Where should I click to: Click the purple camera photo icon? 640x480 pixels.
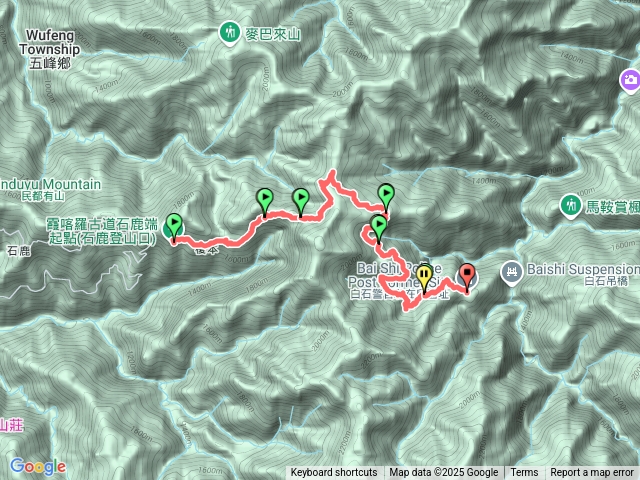(x=630, y=80)
